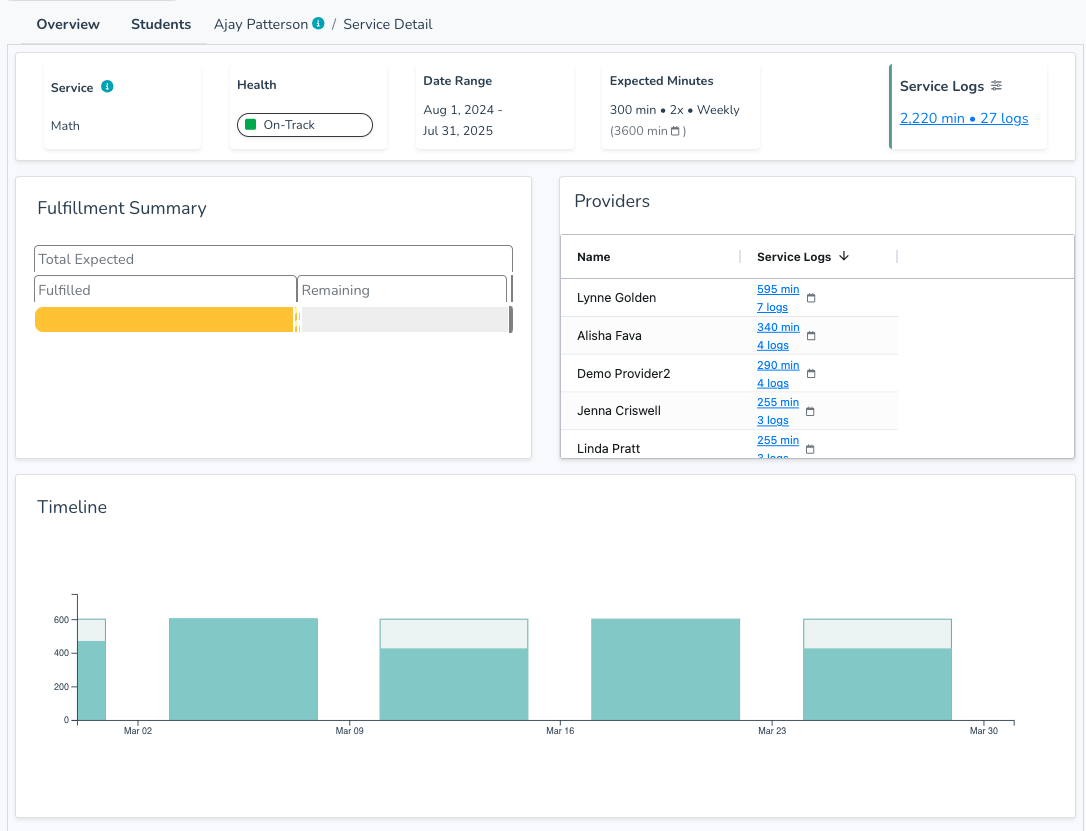
Task: Switch to the Students tab
Action: [x=161, y=24]
